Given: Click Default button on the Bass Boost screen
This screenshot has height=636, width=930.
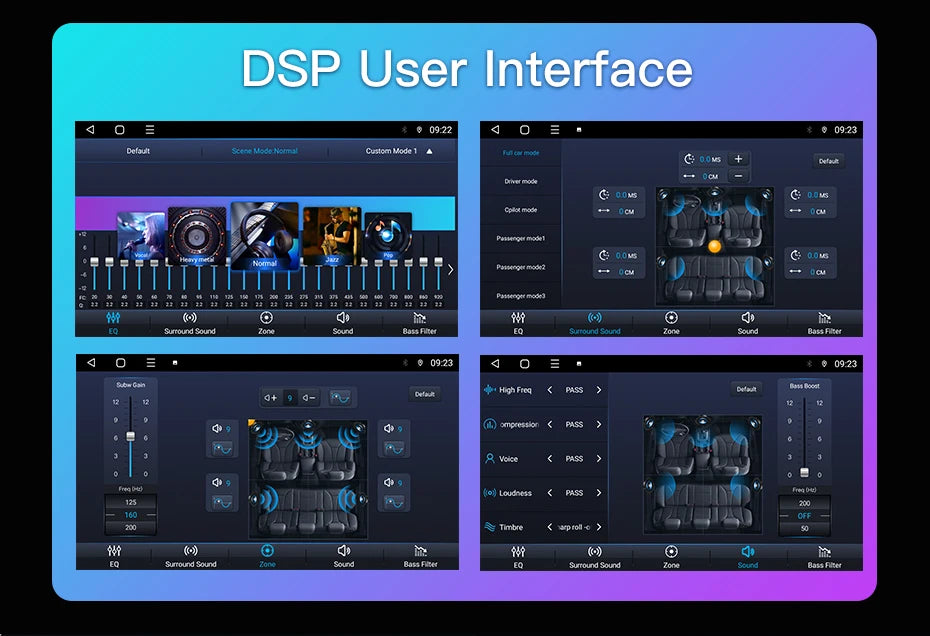Looking at the screenshot, I should coord(746,389).
